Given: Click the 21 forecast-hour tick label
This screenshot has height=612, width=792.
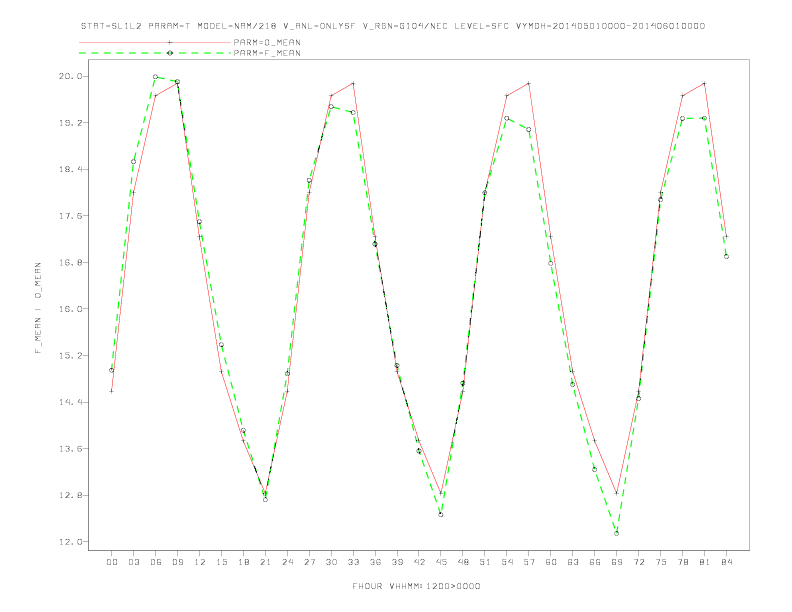Looking at the screenshot, I should tap(265, 562).
